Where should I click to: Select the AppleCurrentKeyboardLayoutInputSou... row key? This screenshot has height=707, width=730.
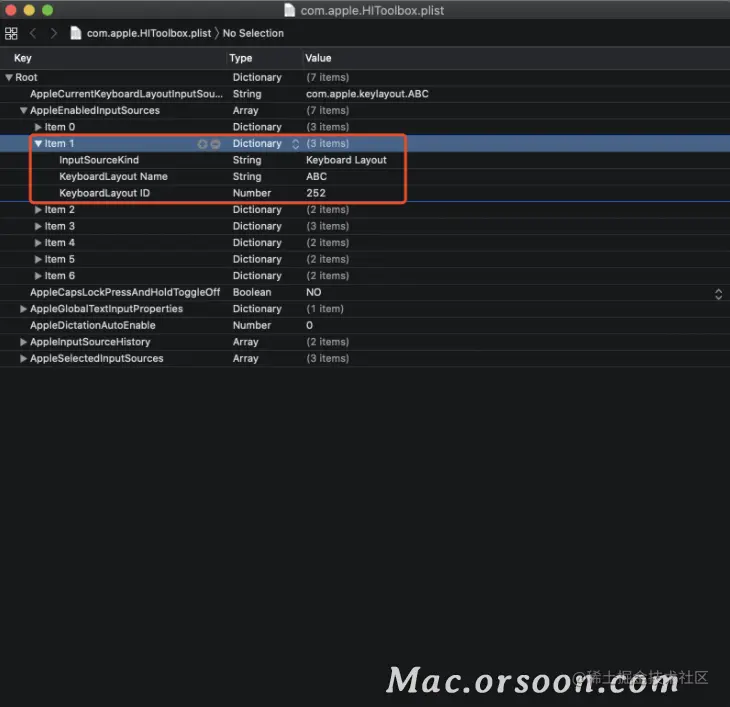[x=126, y=94]
